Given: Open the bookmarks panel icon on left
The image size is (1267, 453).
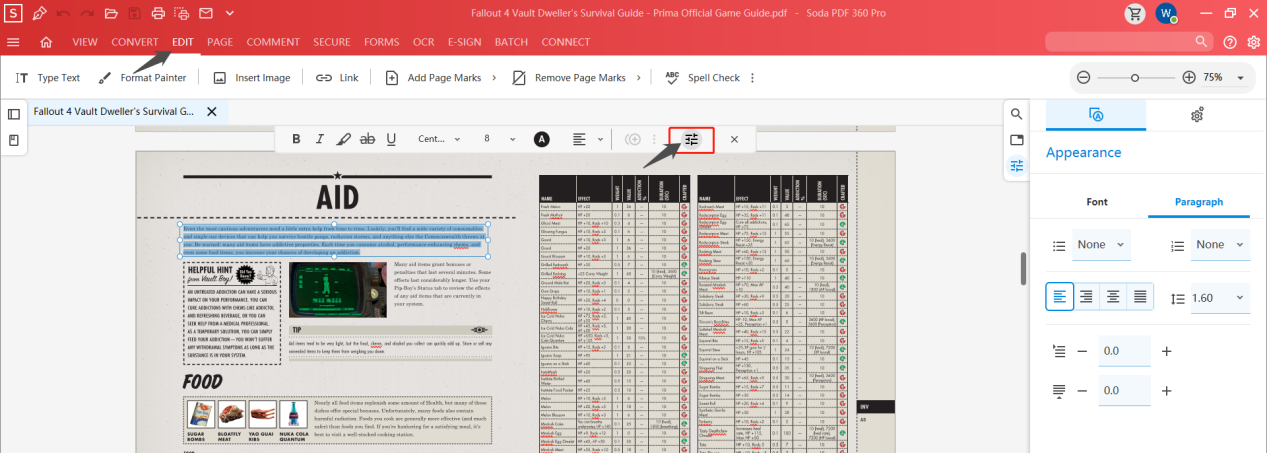Looking at the screenshot, I should (14, 140).
